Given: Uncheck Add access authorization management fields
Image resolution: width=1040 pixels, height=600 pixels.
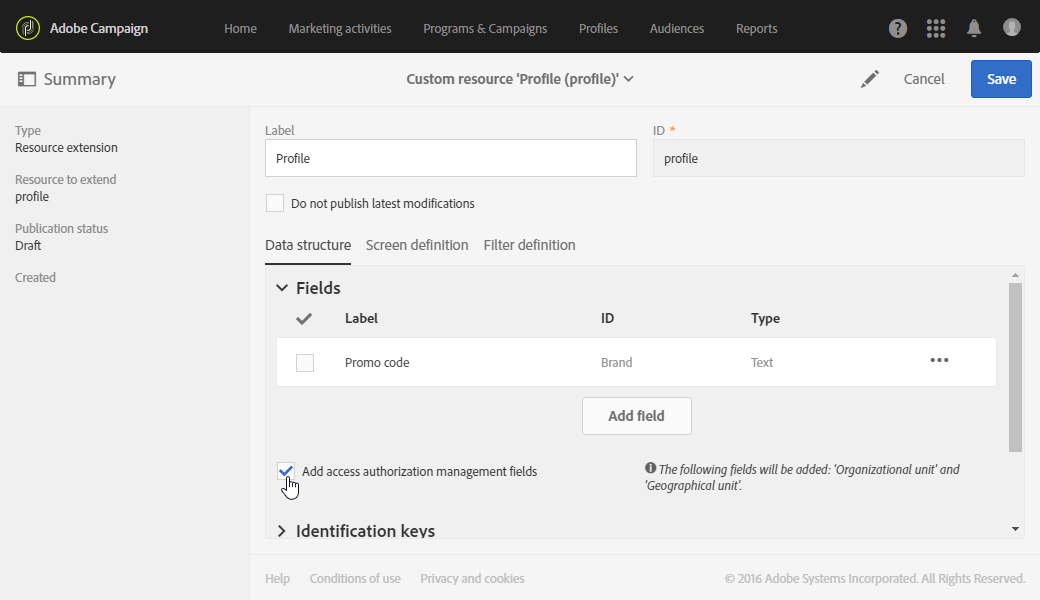Looking at the screenshot, I should [286, 471].
